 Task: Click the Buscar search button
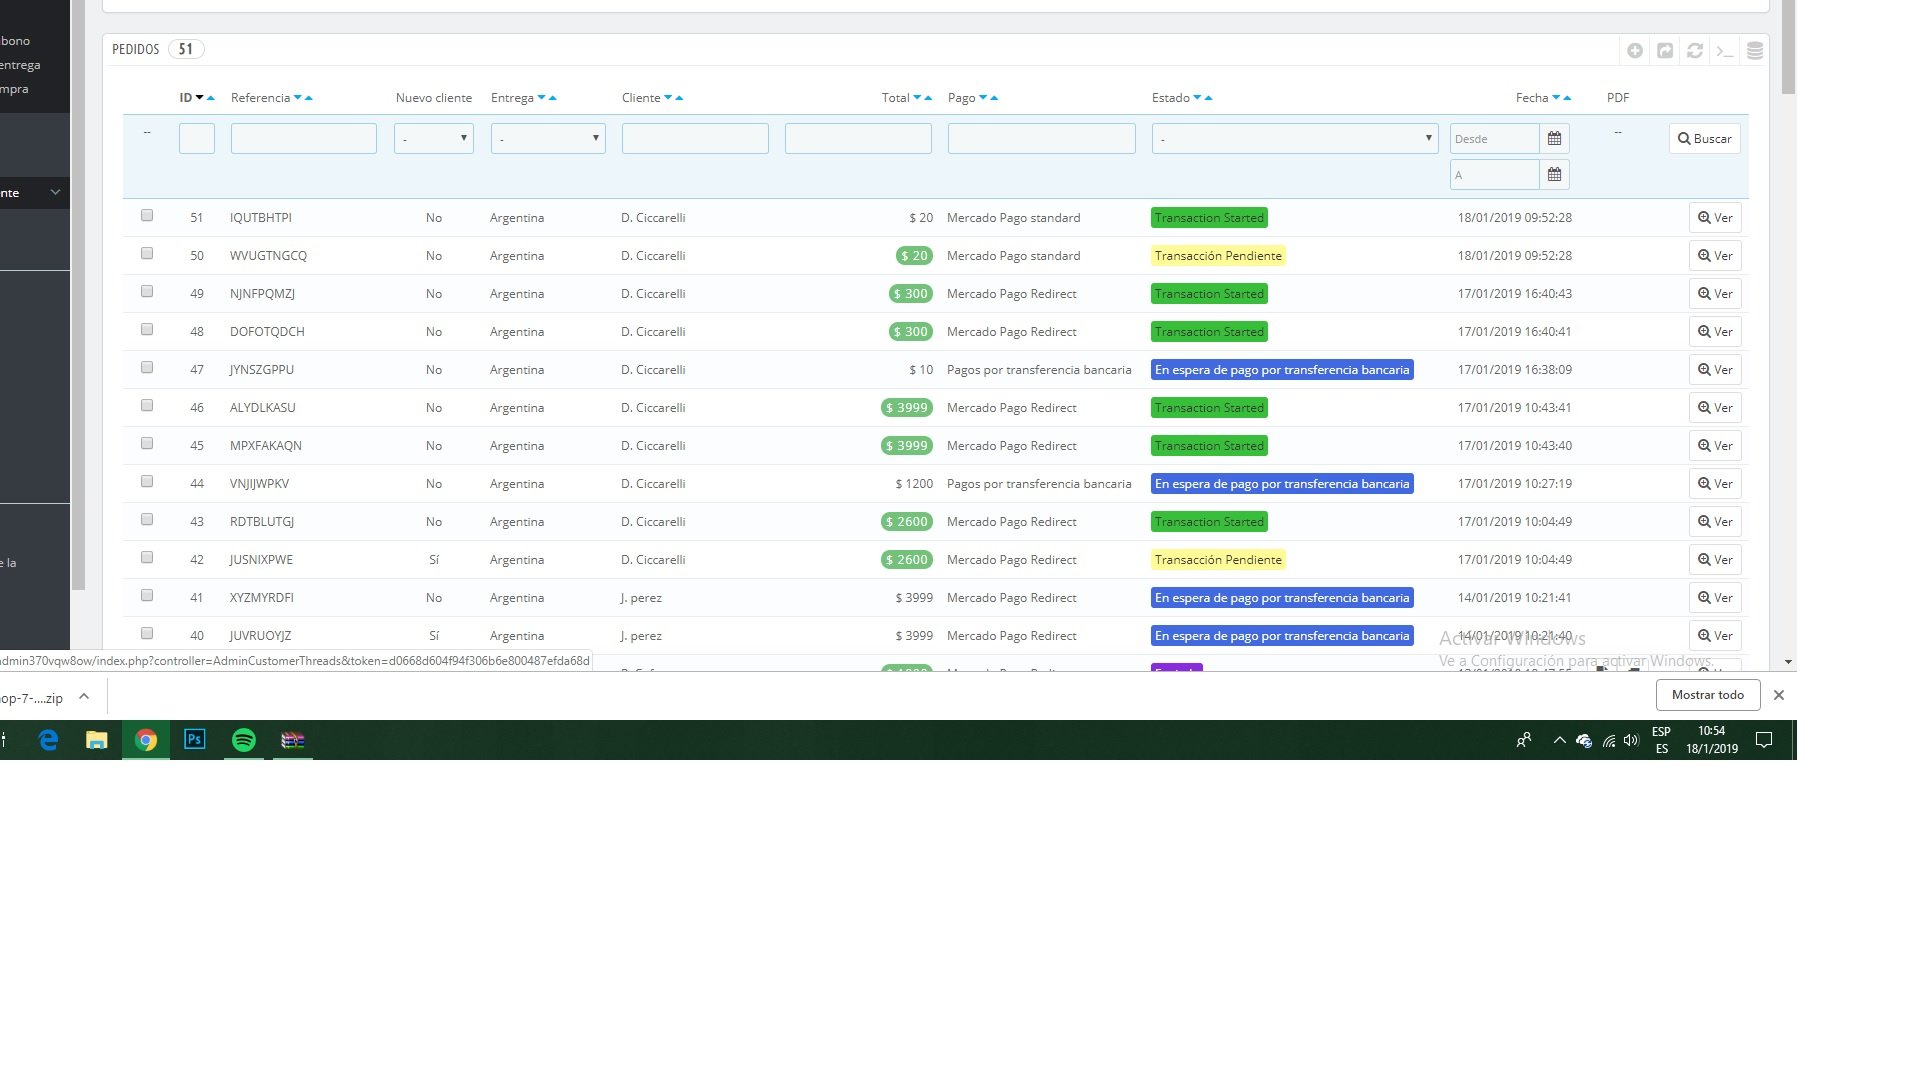1705,139
